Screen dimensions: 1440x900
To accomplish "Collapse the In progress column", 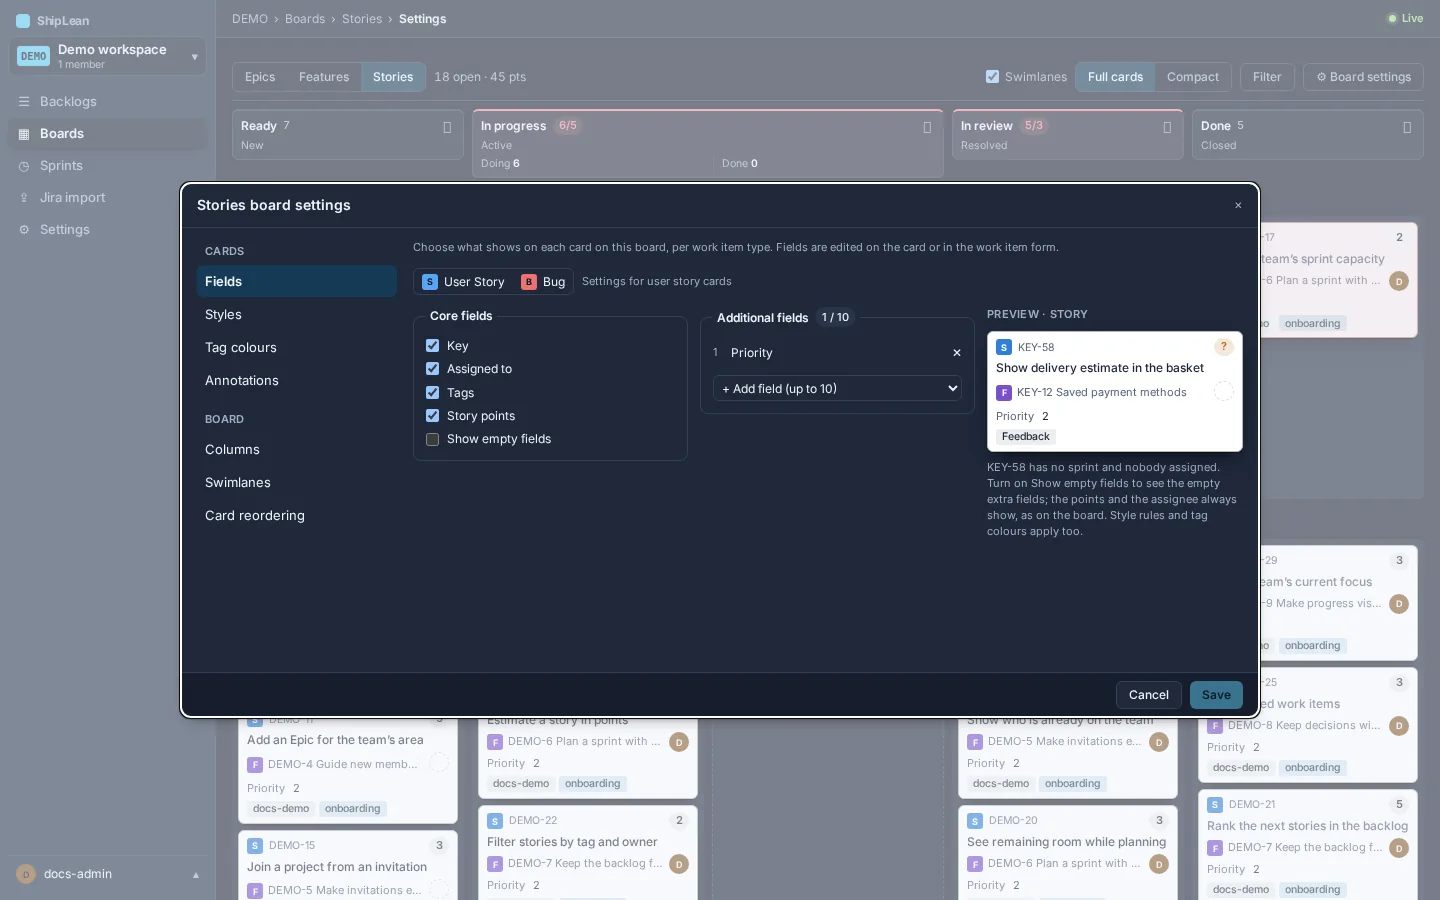I will pos(927,128).
